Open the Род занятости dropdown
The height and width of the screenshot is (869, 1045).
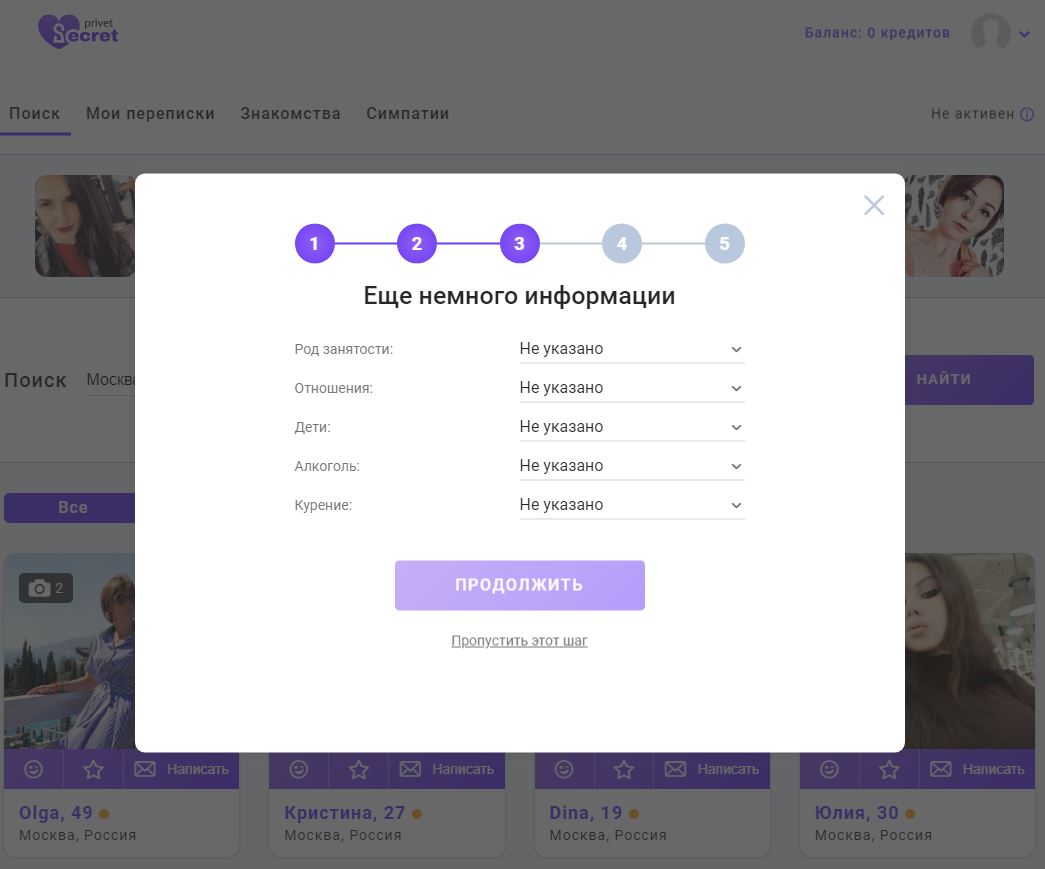click(x=632, y=349)
